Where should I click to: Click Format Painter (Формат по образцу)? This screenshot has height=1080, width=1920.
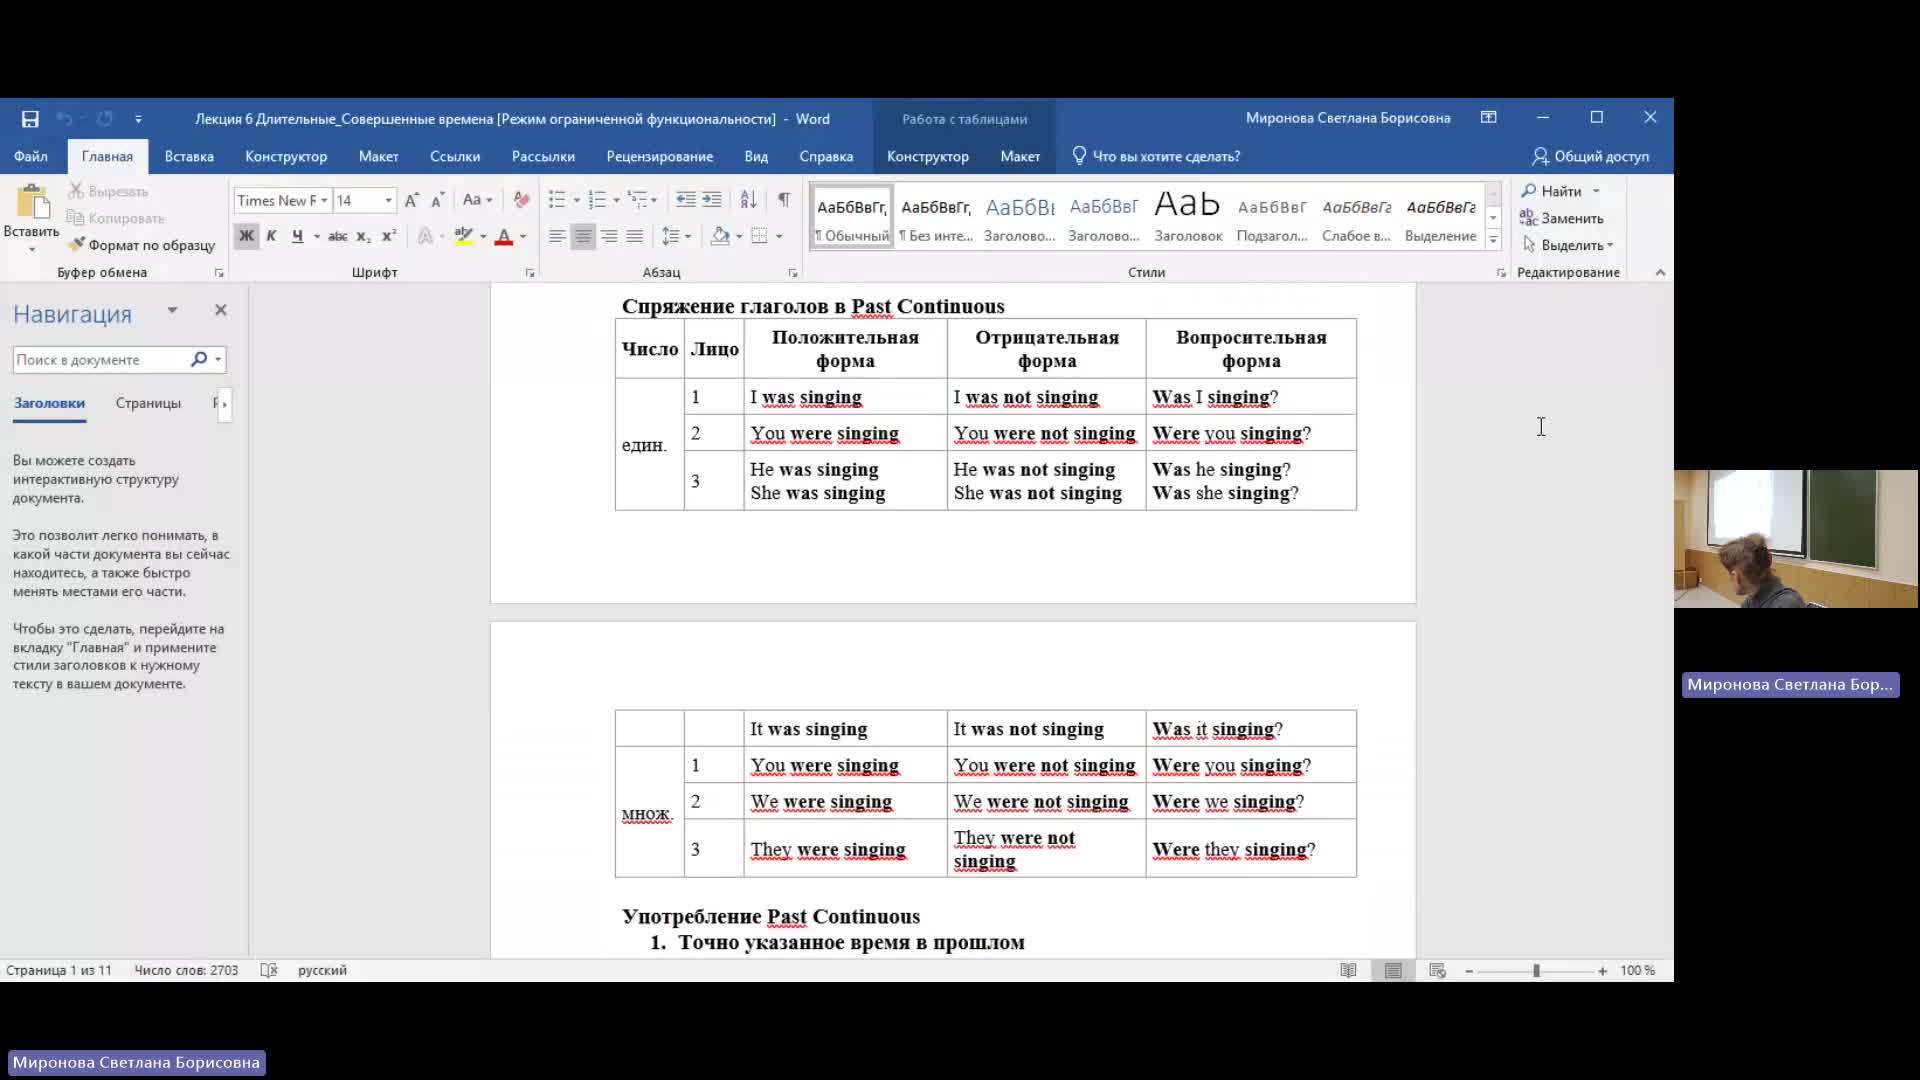point(141,245)
